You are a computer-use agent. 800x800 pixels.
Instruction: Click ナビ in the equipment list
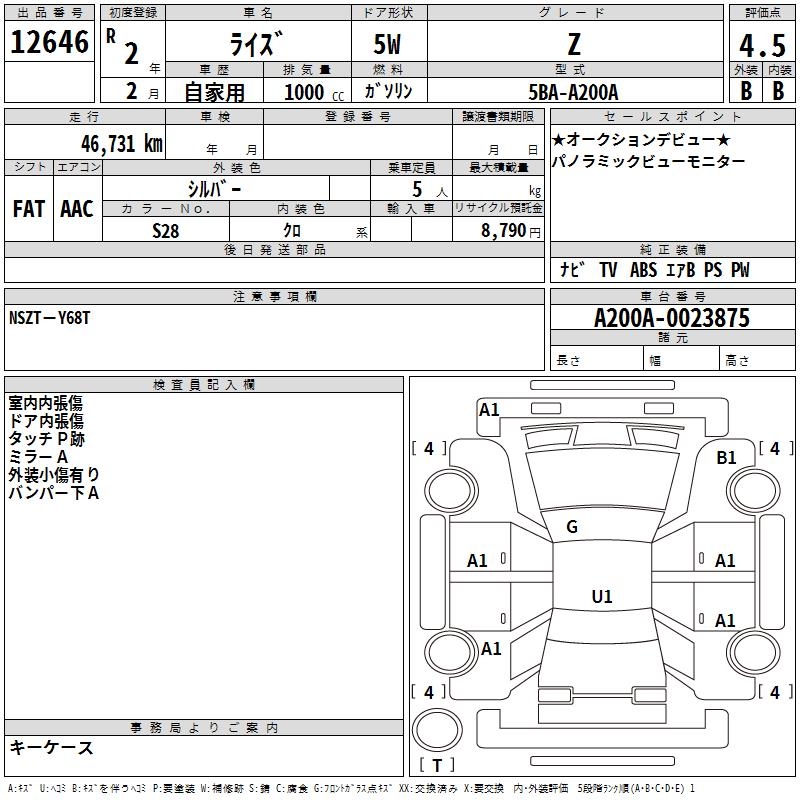[572, 269]
